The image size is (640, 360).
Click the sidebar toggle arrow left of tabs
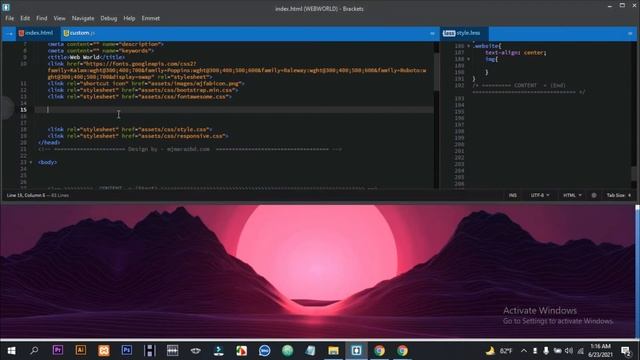click(x=9, y=33)
